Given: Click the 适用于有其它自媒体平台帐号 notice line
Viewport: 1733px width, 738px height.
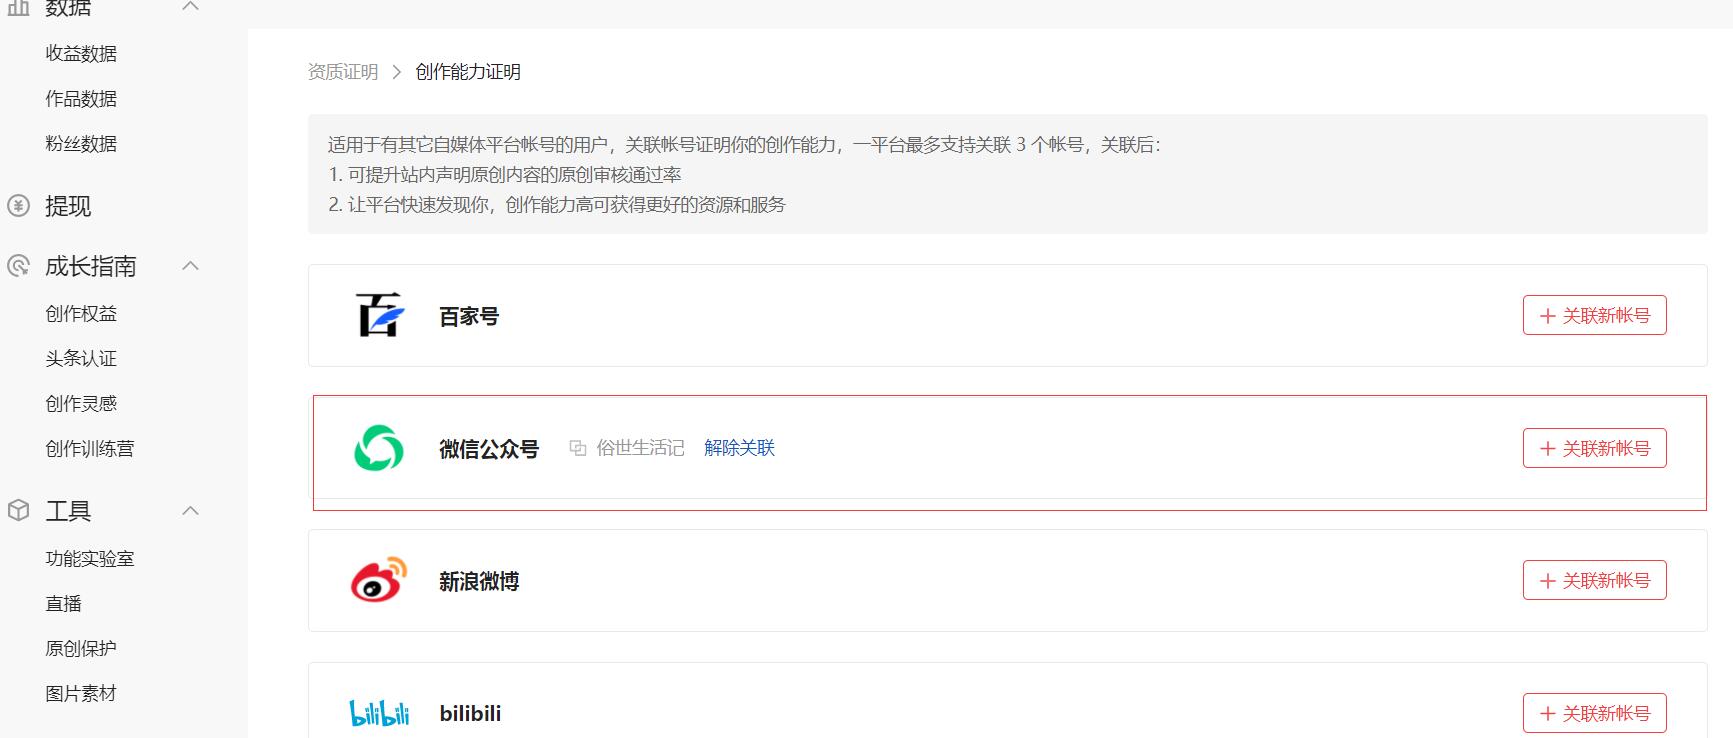Looking at the screenshot, I should click(x=745, y=145).
